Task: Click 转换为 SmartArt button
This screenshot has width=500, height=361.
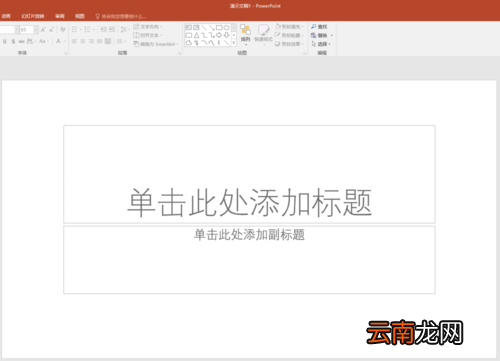Action: click(156, 44)
